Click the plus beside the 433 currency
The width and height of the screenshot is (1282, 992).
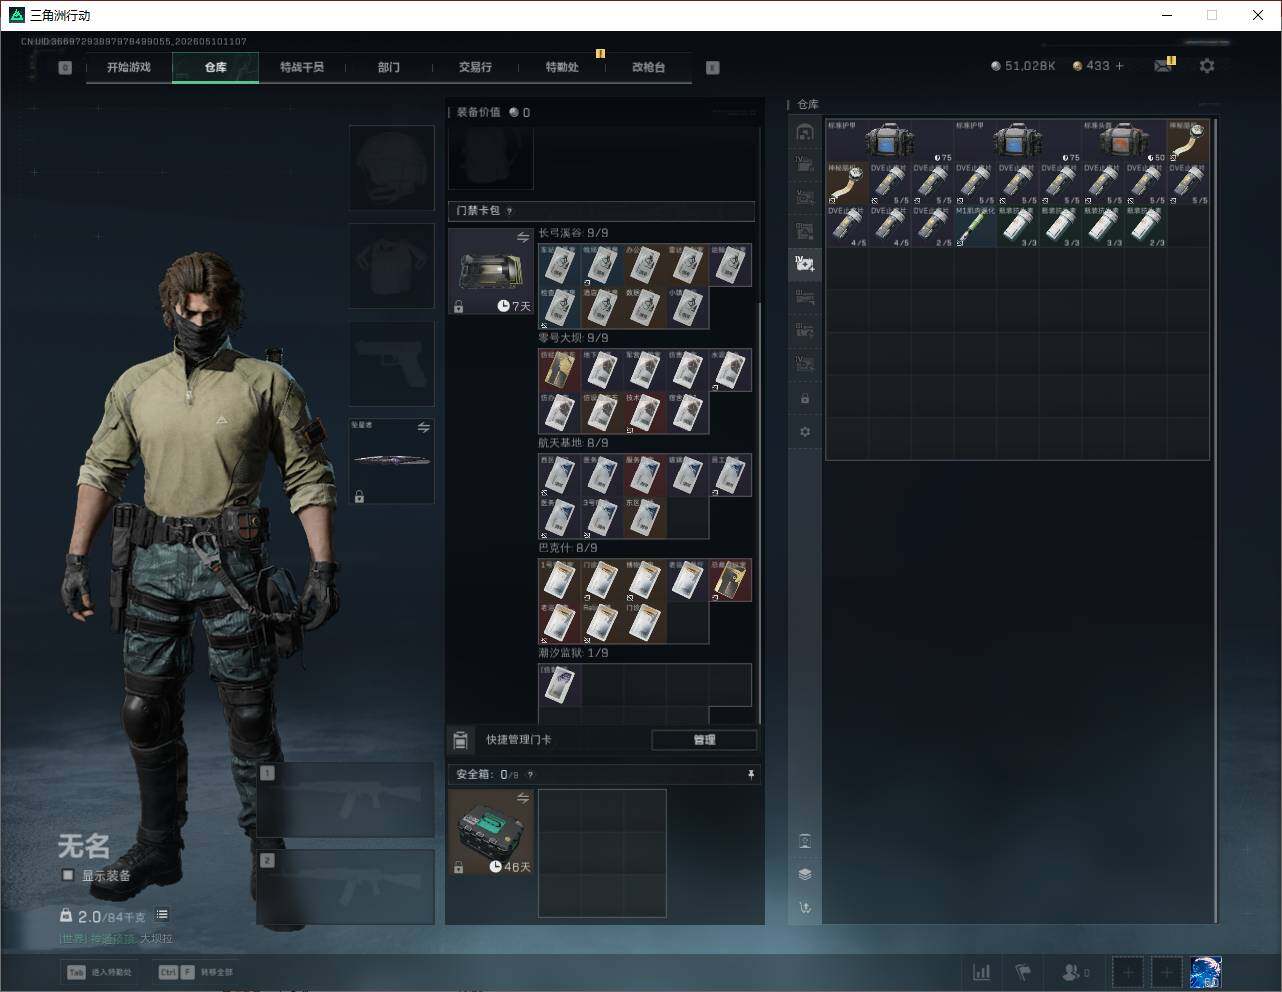(1119, 66)
